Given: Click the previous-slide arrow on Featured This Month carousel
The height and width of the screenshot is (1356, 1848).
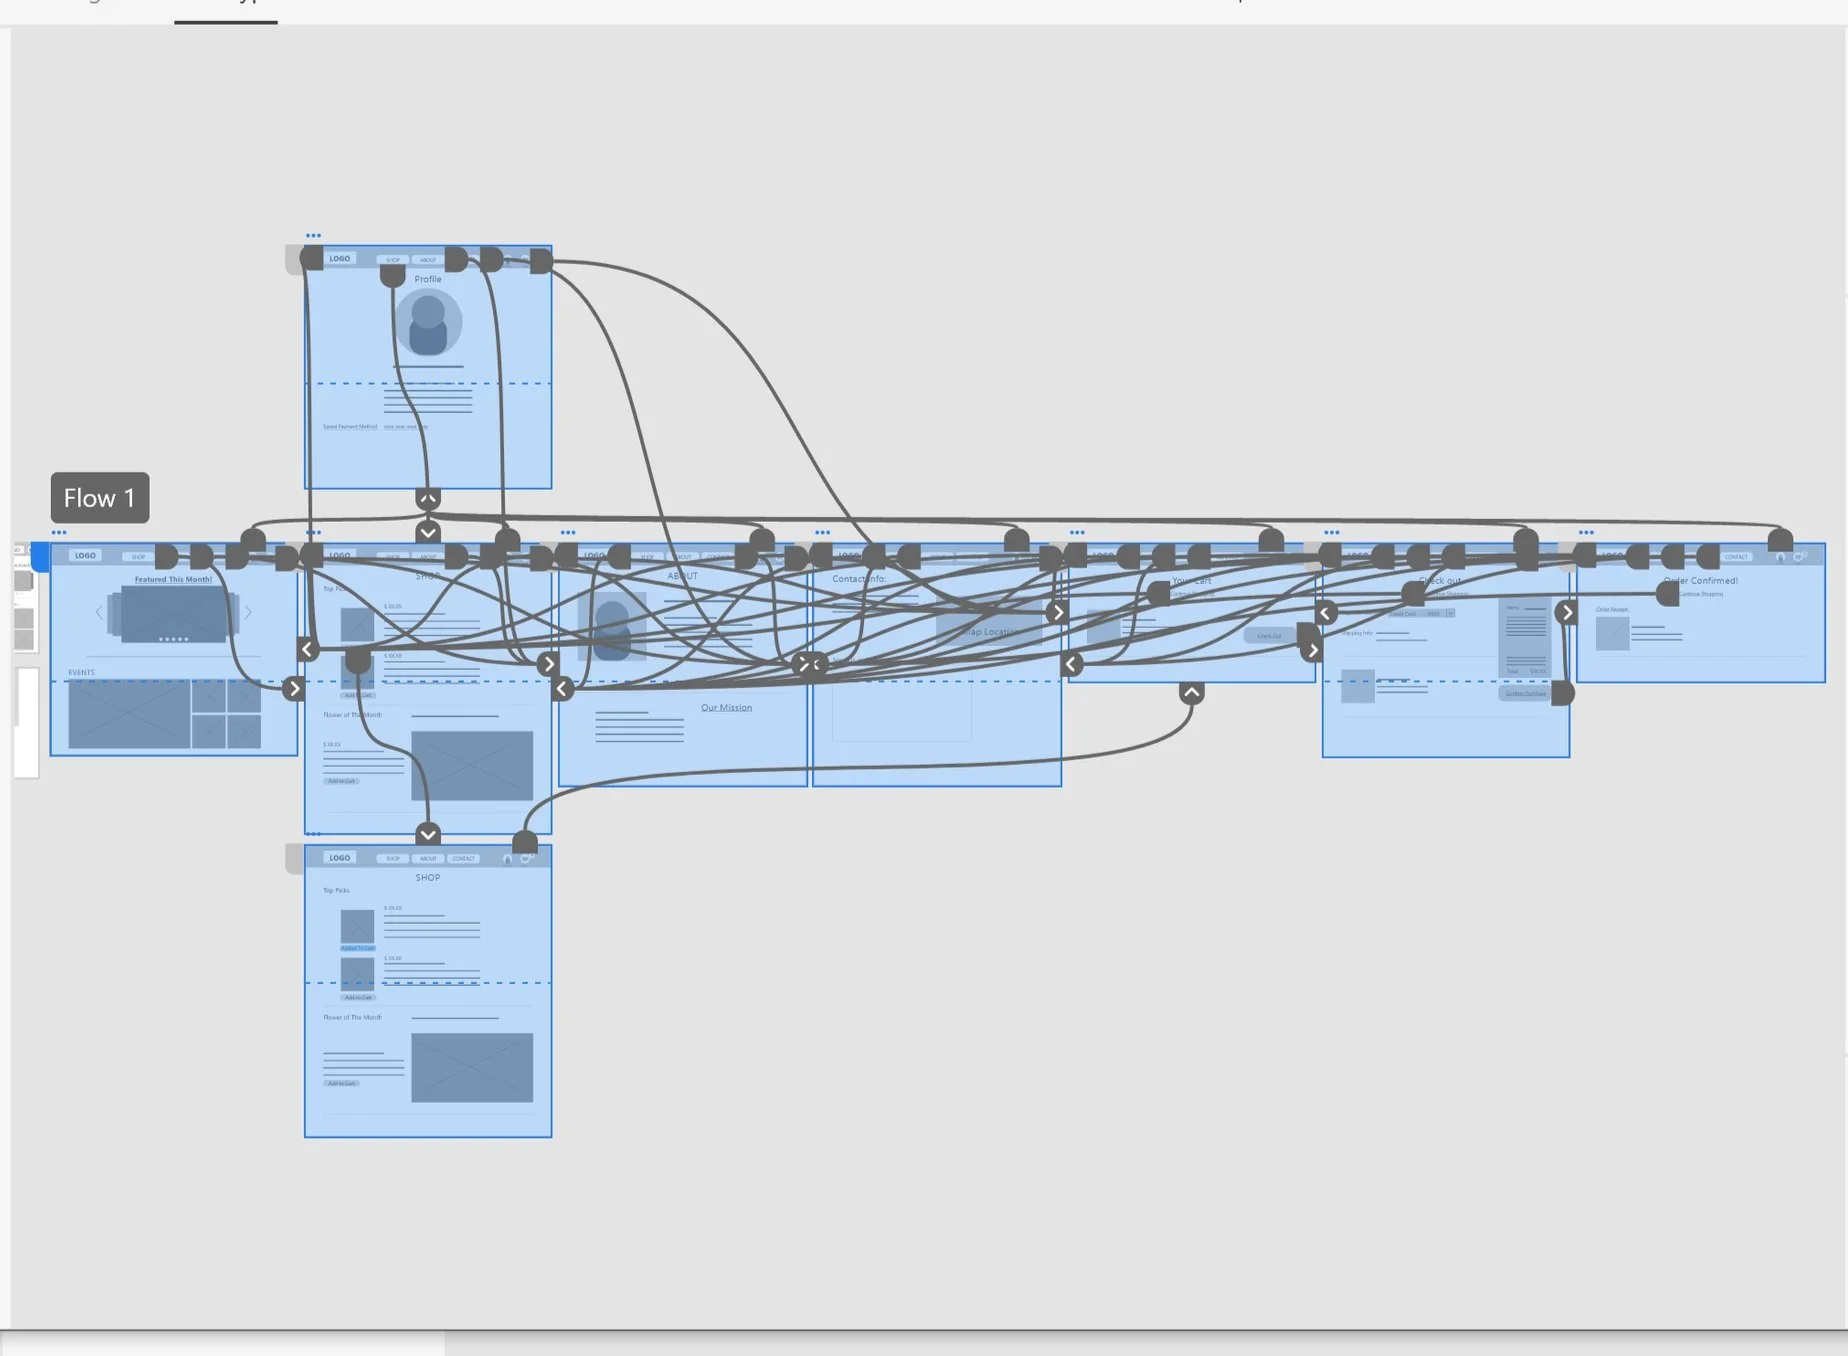Looking at the screenshot, I should point(99,612).
